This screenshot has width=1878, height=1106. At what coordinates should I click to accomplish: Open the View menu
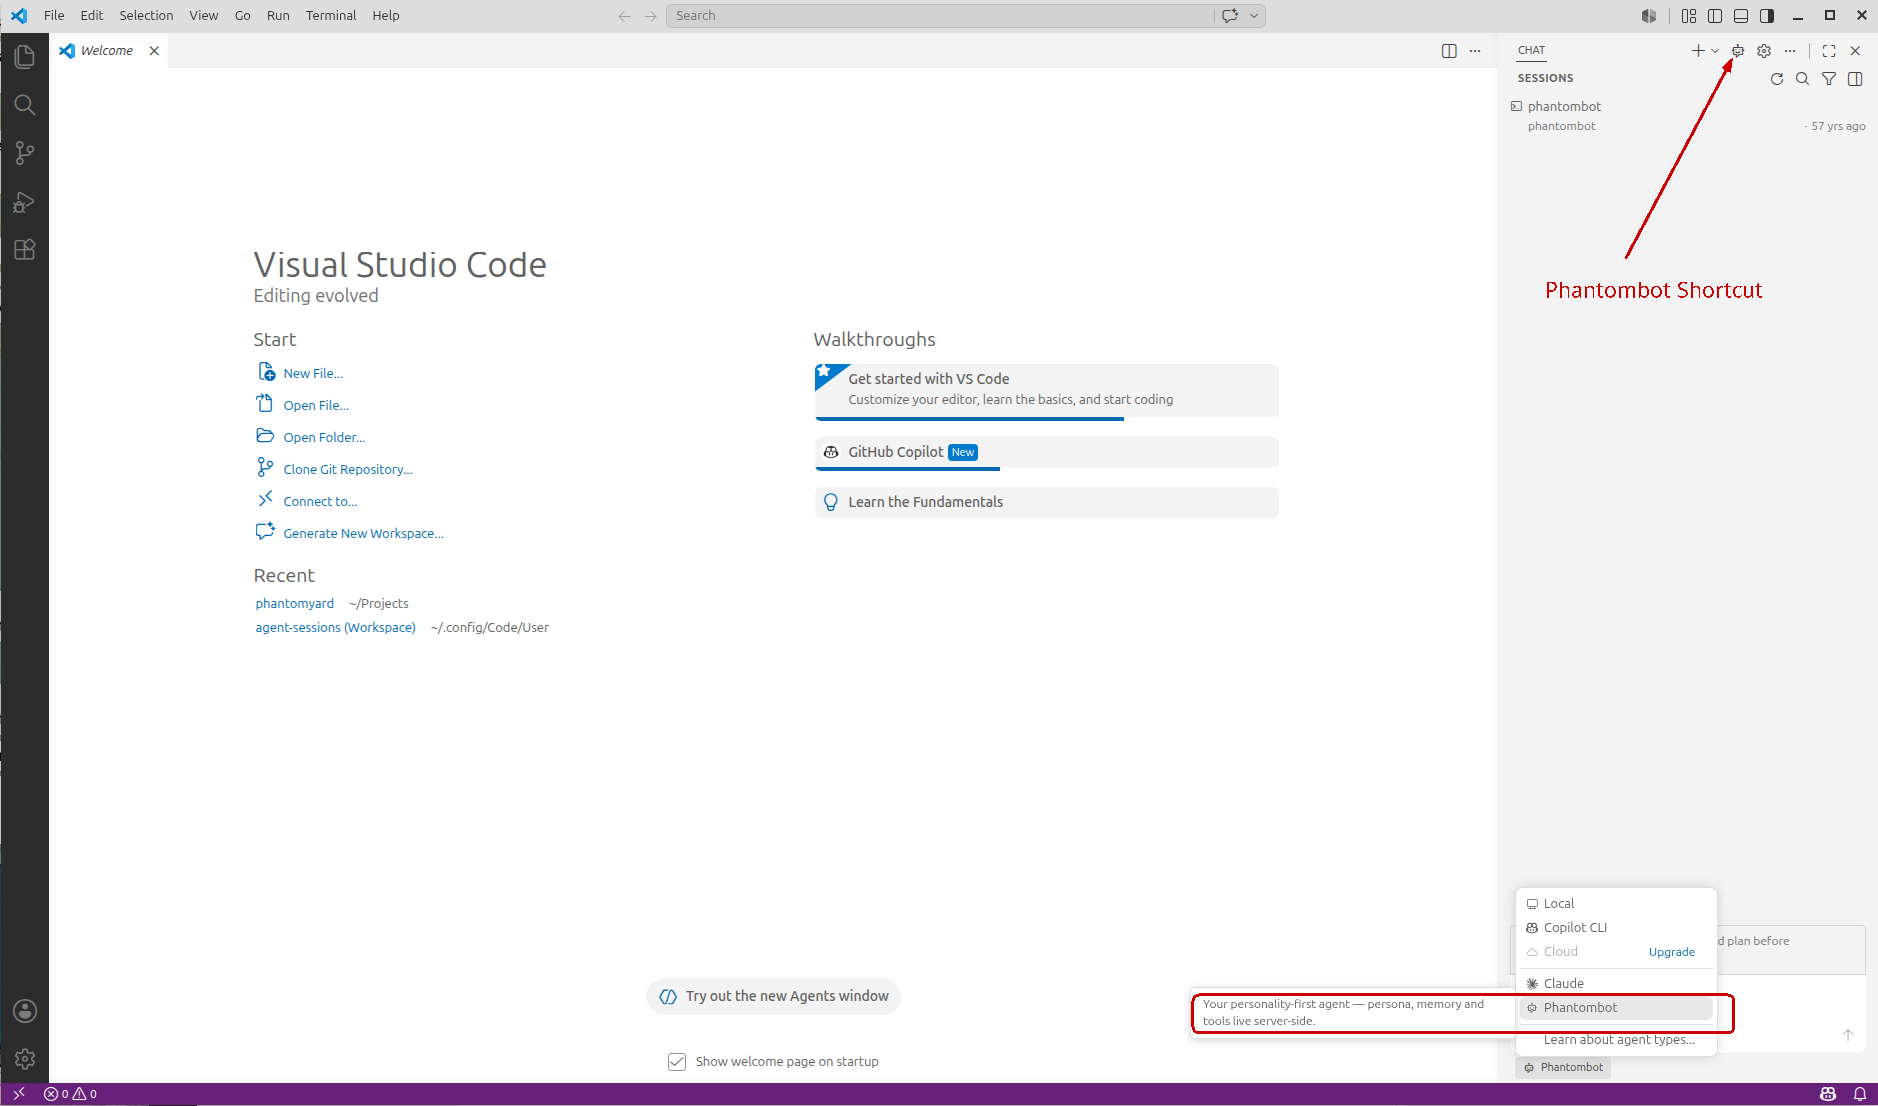pos(204,16)
